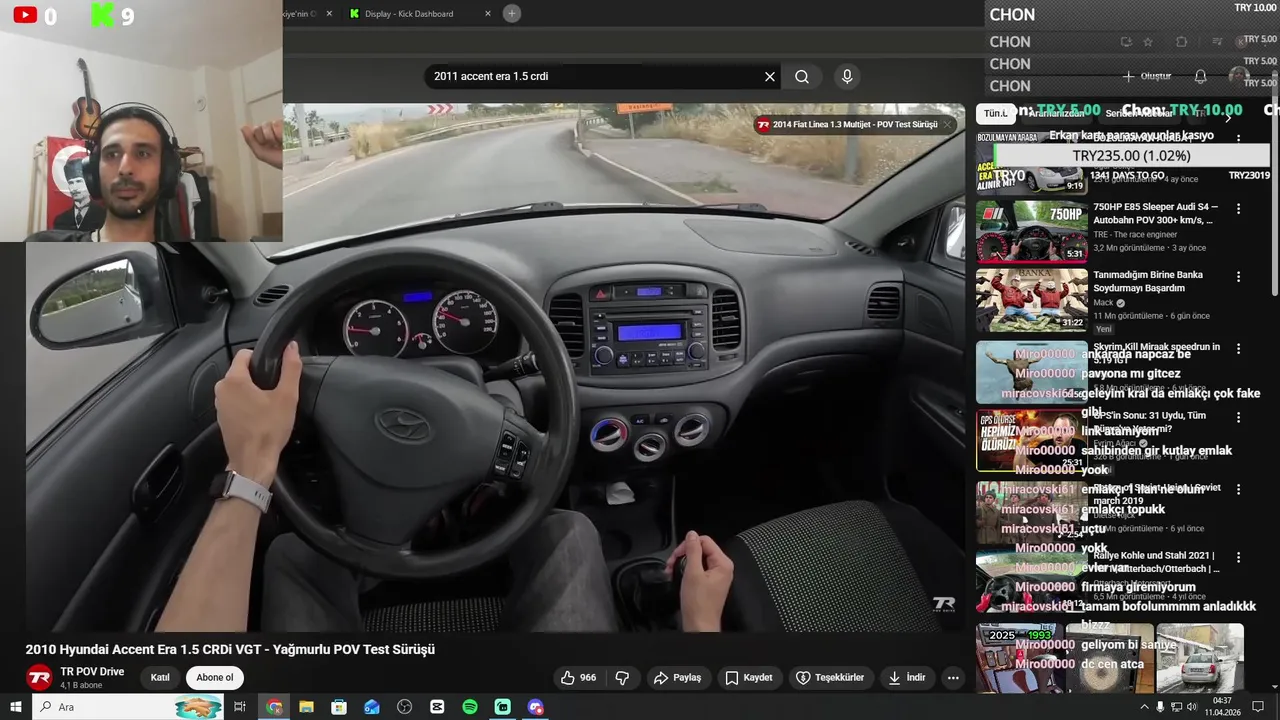Show hidden system tray icons

(x=1144, y=707)
